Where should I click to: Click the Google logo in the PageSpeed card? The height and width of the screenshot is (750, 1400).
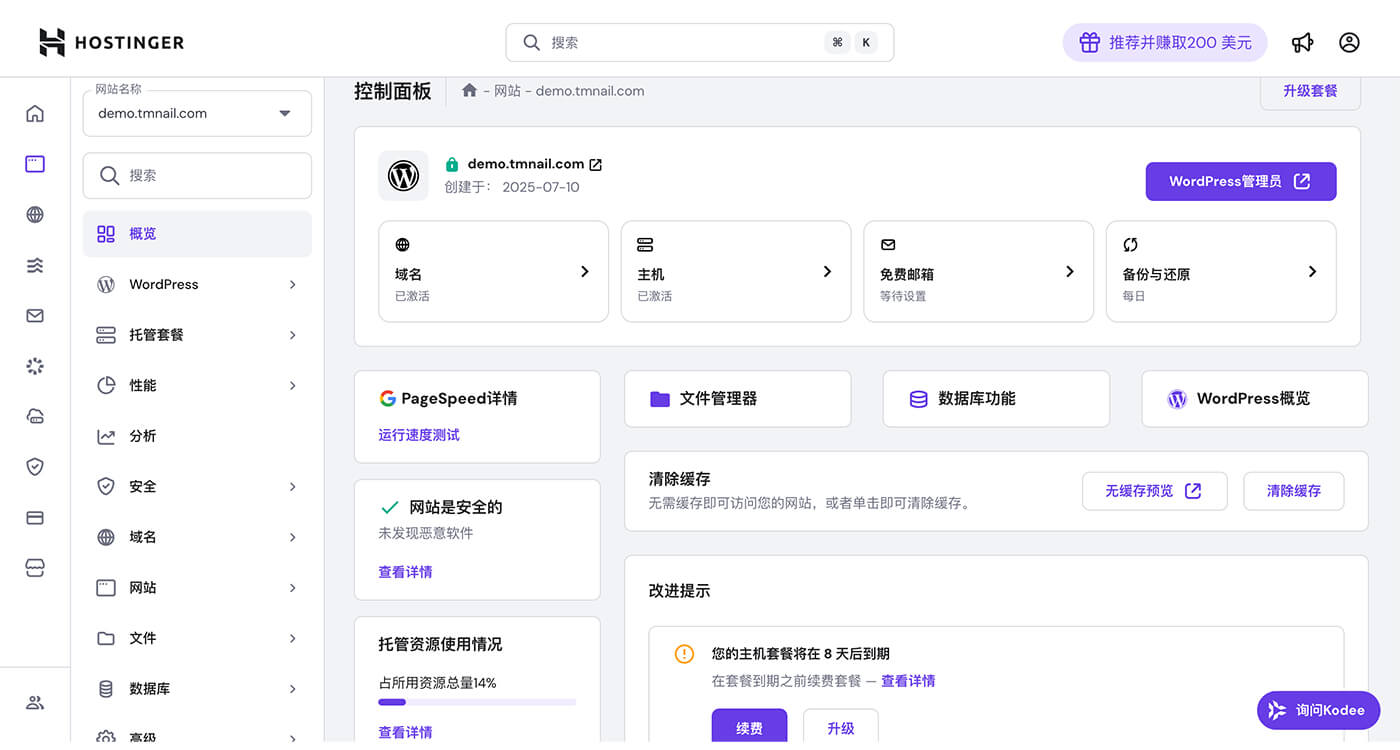[x=387, y=398]
